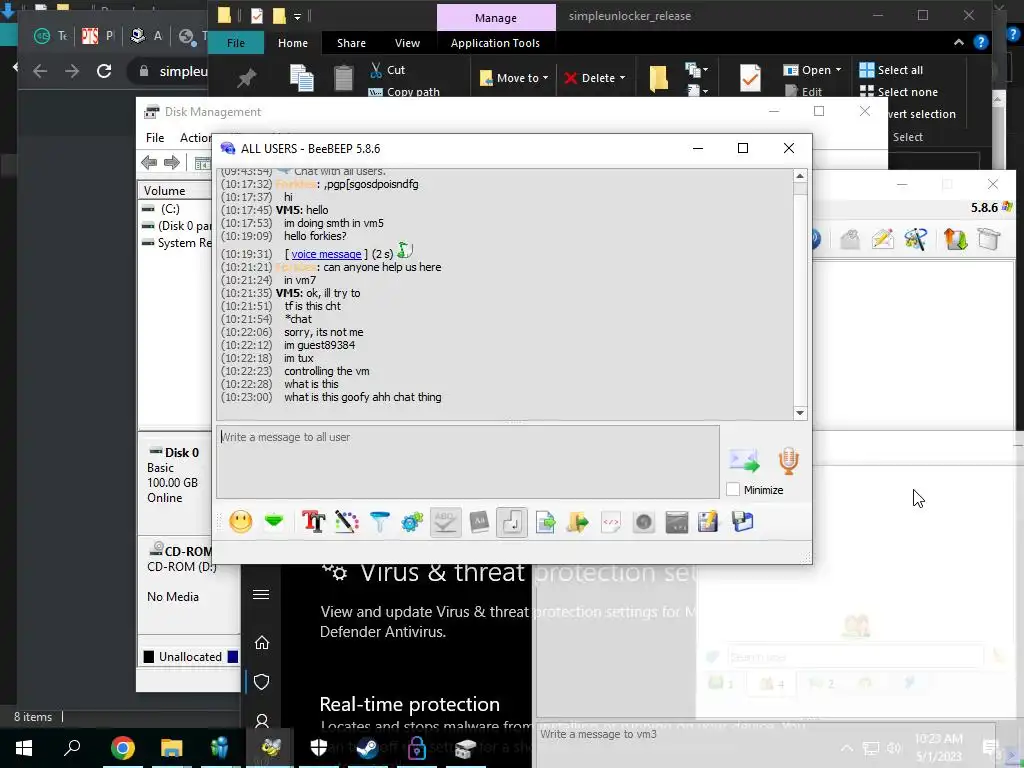Switch to Share ribbon tab
This screenshot has width=1024, height=768.
(351, 43)
